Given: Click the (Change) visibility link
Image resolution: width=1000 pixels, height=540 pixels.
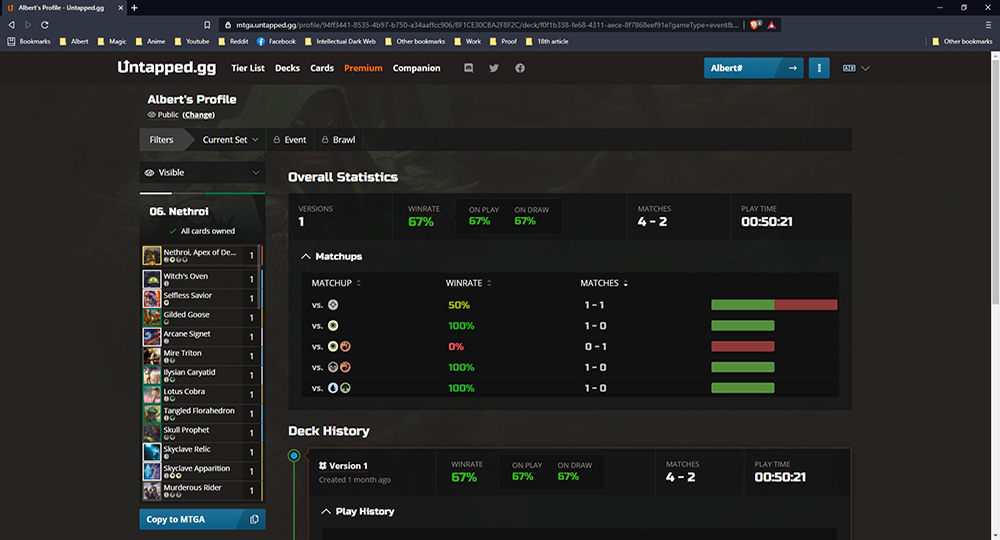Looking at the screenshot, I should (198, 115).
